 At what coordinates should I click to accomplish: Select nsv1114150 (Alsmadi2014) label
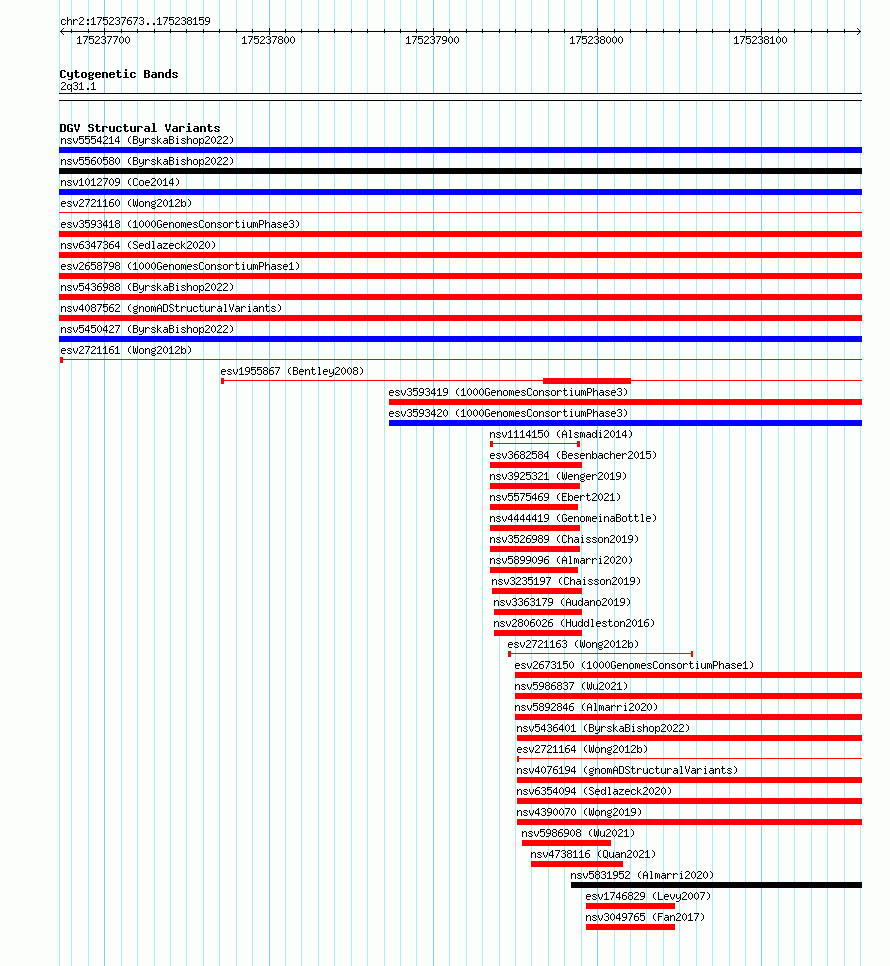(561, 434)
